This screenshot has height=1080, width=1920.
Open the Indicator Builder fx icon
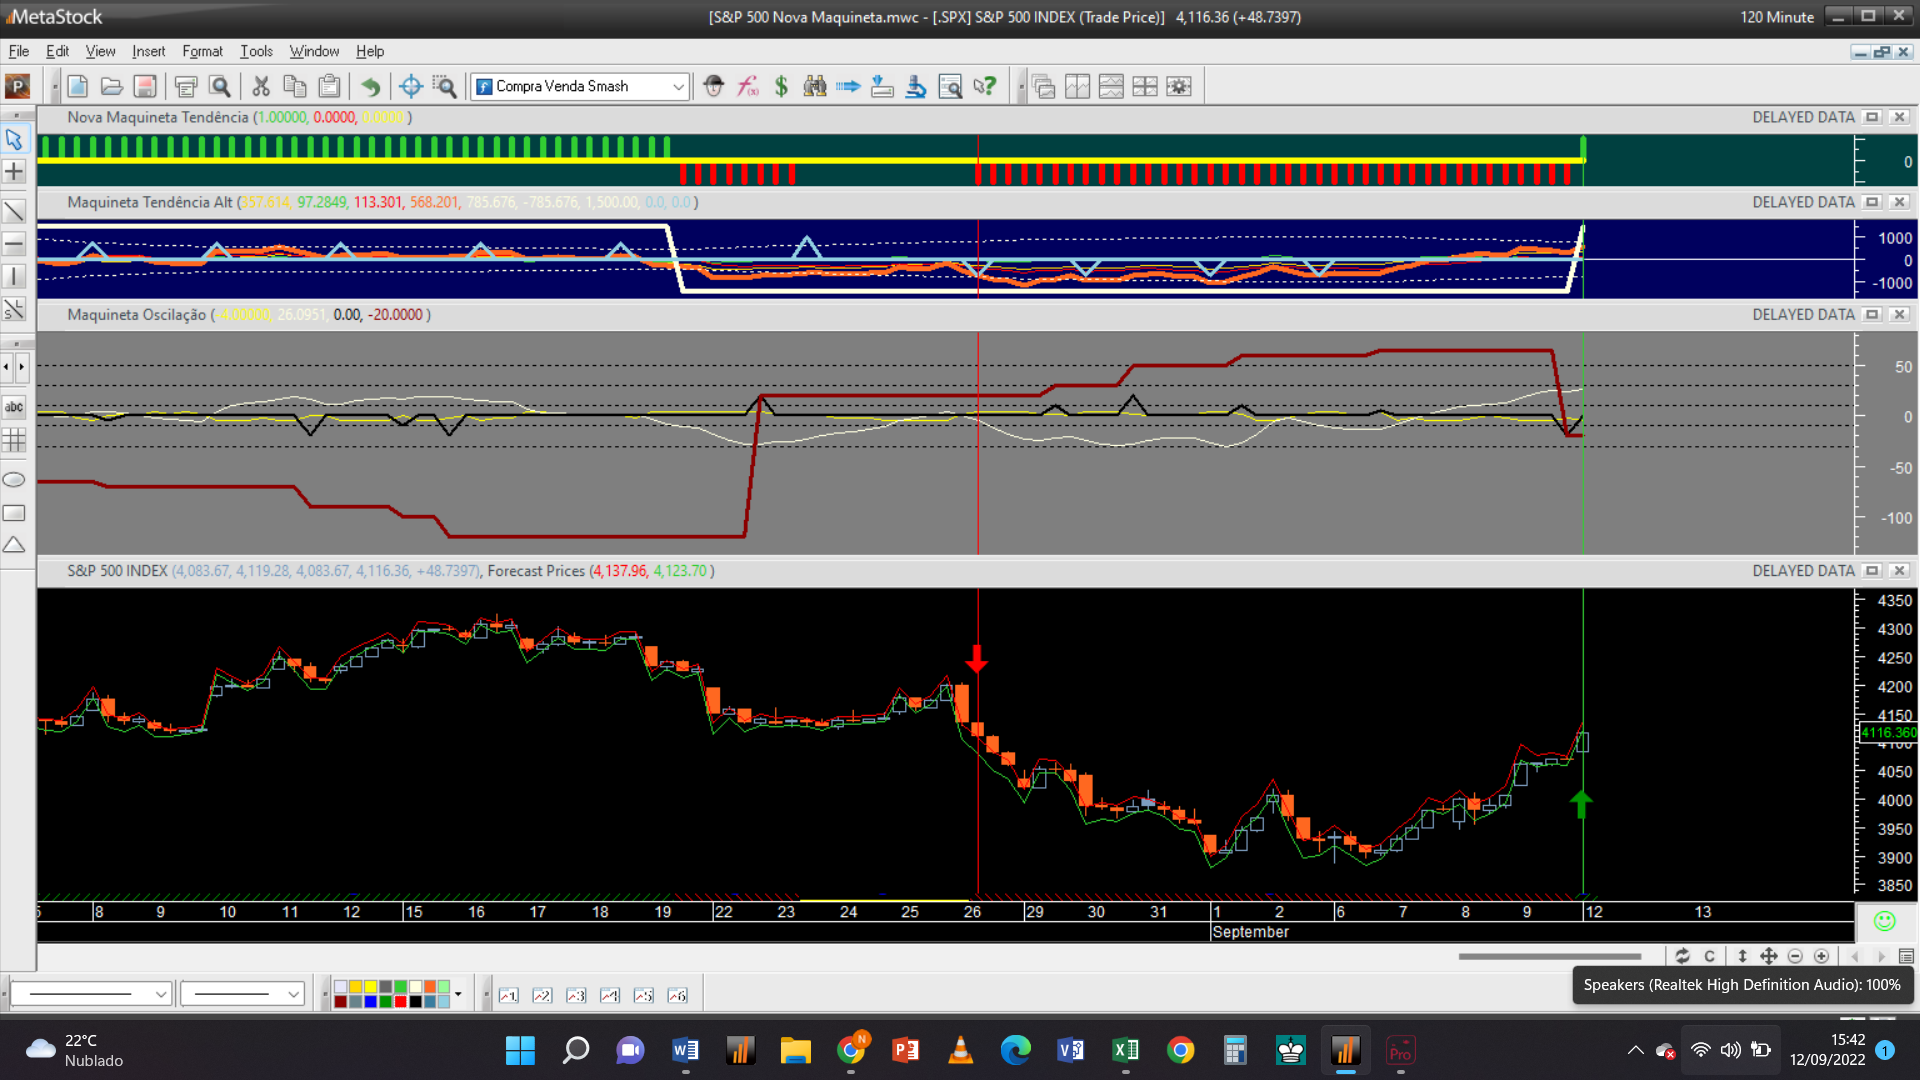click(748, 86)
